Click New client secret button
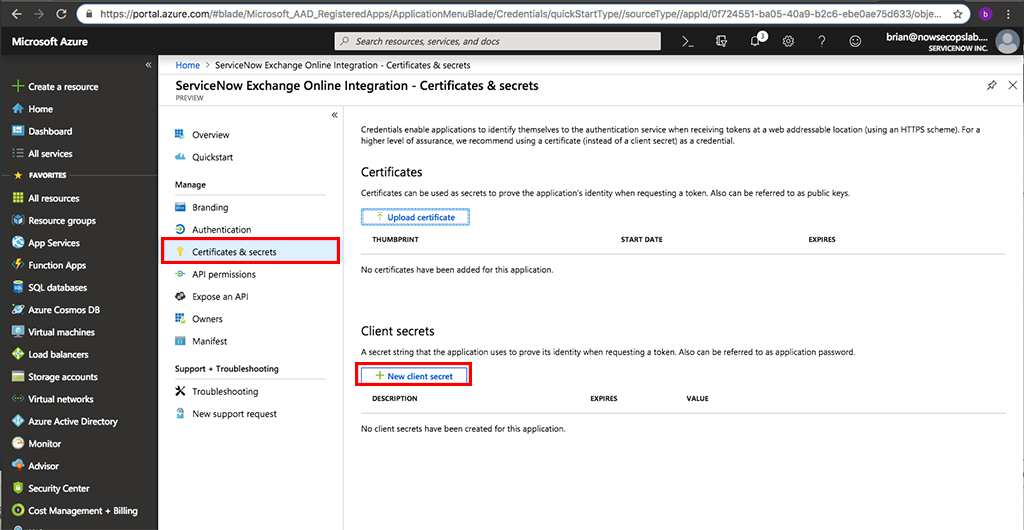The width and height of the screenshot is (1024, 530). click(x=415, y=376)
